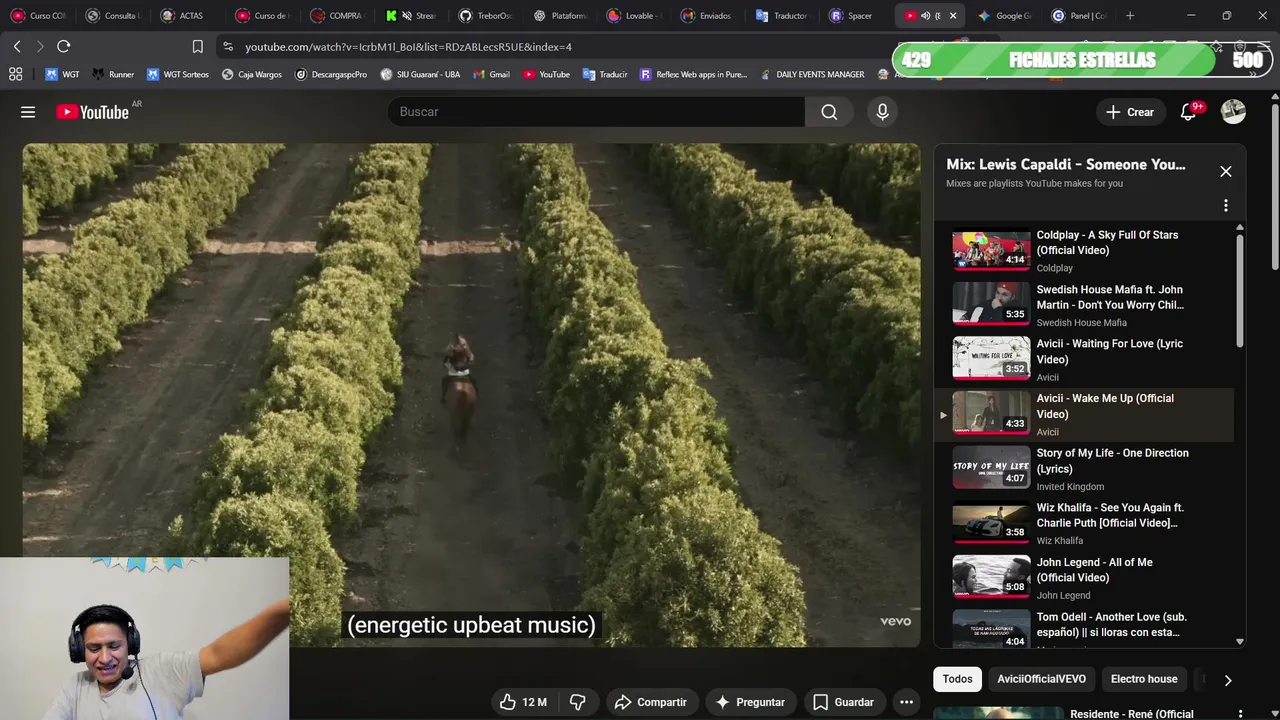Open Mix playlist options menu
1280x720 pixels.
pos(1226,205)
